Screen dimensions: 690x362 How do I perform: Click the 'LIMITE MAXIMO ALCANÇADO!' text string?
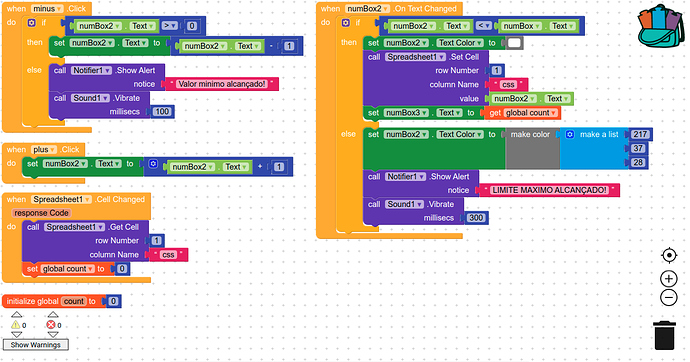click(x=549, y=190)
